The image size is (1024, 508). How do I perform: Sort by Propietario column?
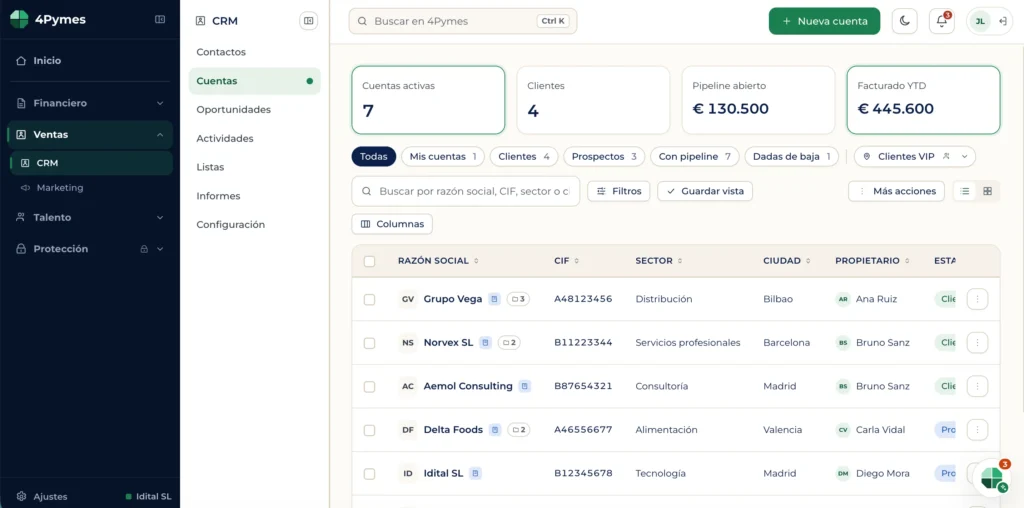872,261
